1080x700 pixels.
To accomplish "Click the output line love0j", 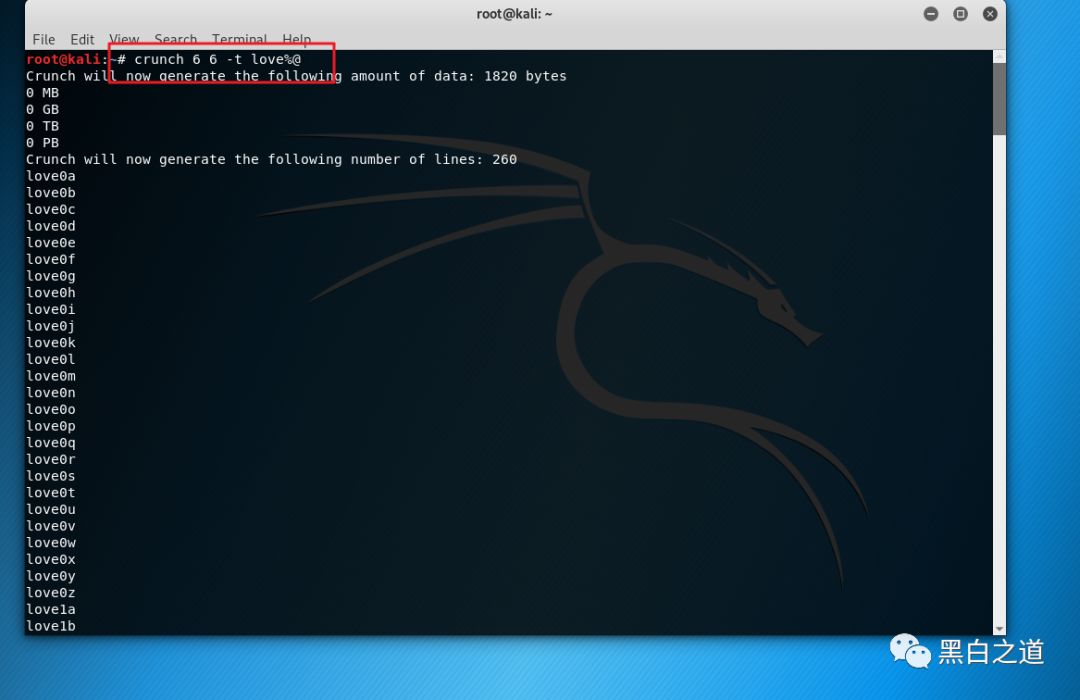I will click(x=51, y=326).
